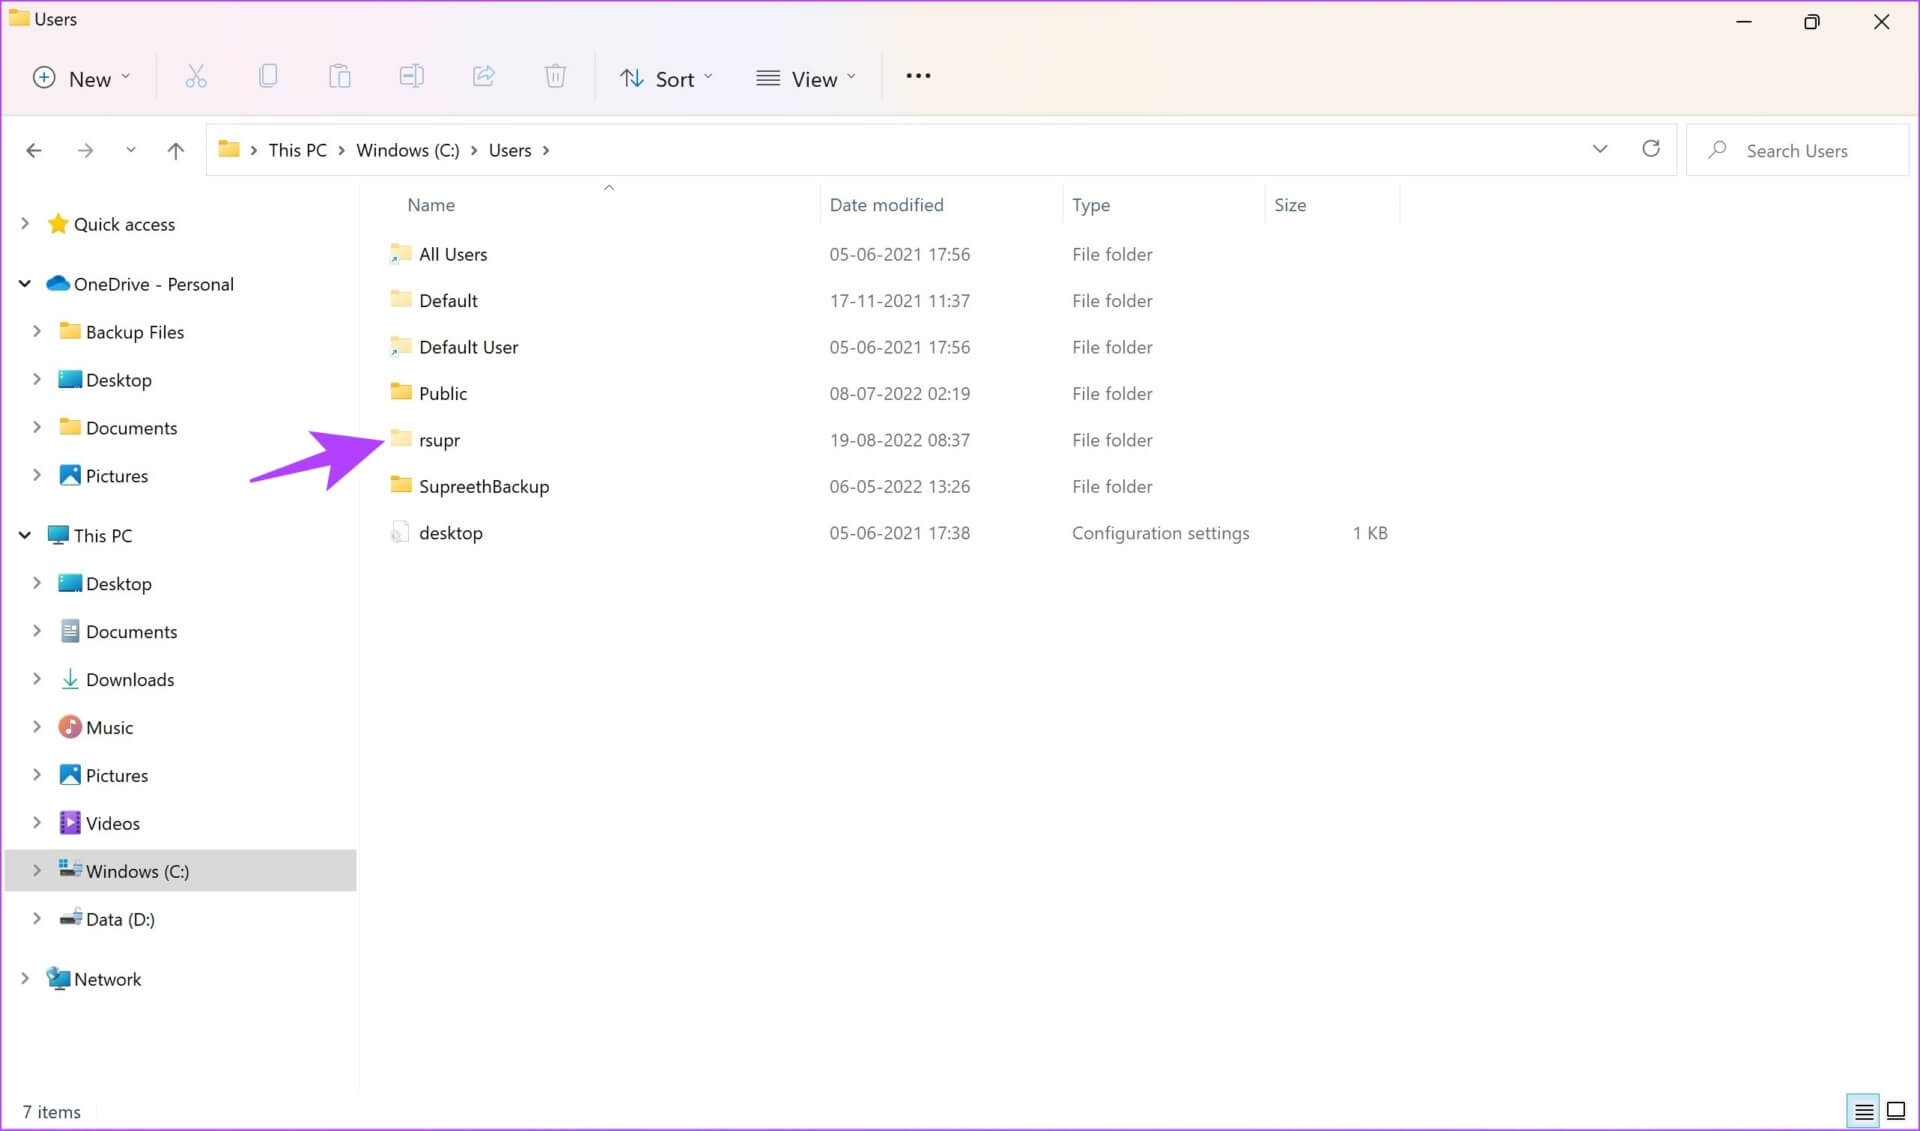Click the Navigate up button
Viewport: 1920px width, 1131px height.
176,149
